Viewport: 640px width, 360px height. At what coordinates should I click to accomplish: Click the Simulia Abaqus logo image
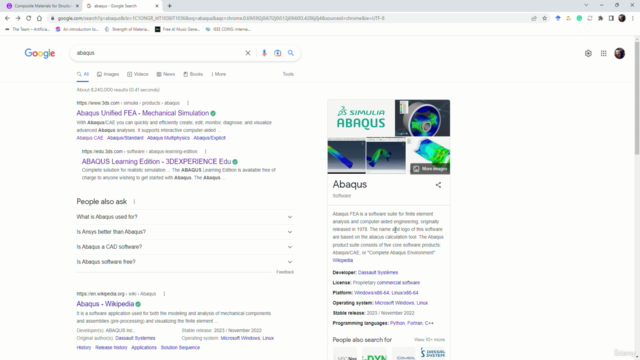(x=361, y=118)
